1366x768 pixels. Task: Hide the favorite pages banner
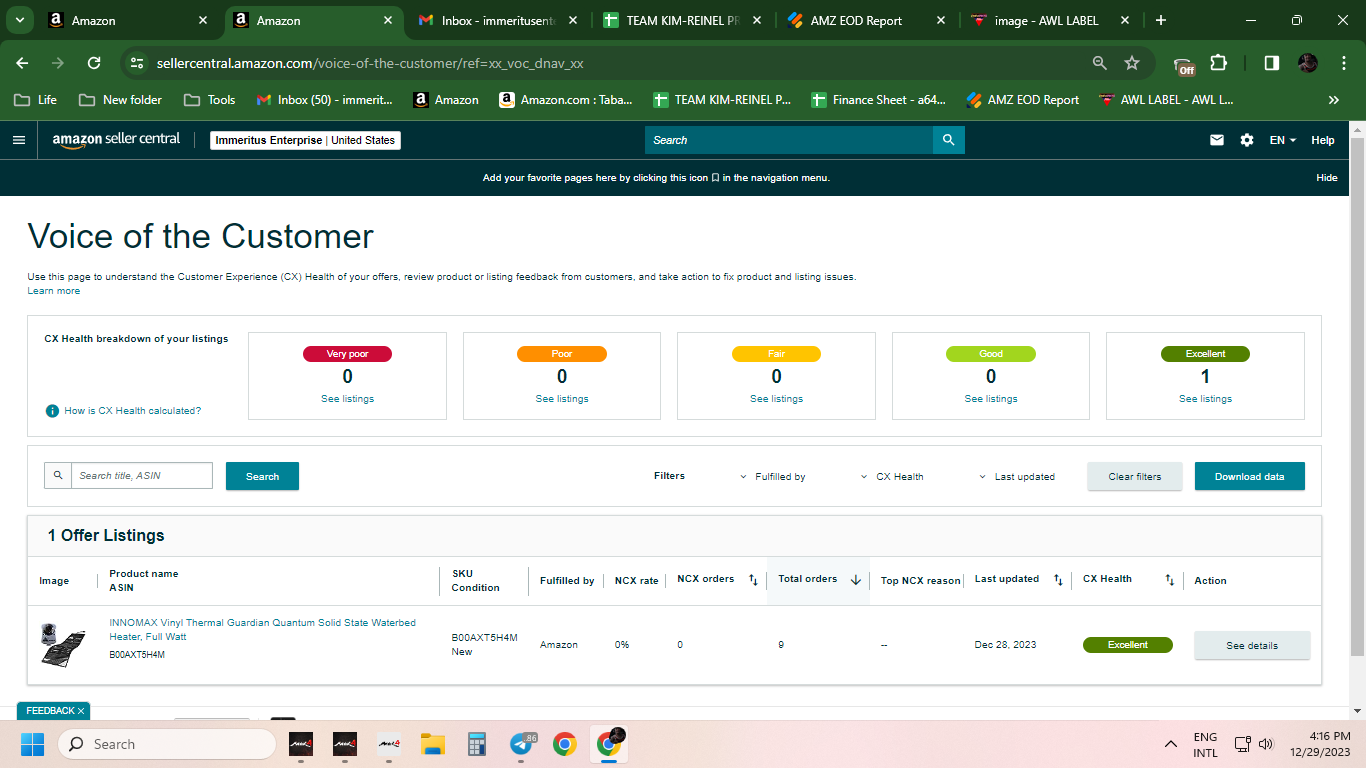pos(1326,178)
